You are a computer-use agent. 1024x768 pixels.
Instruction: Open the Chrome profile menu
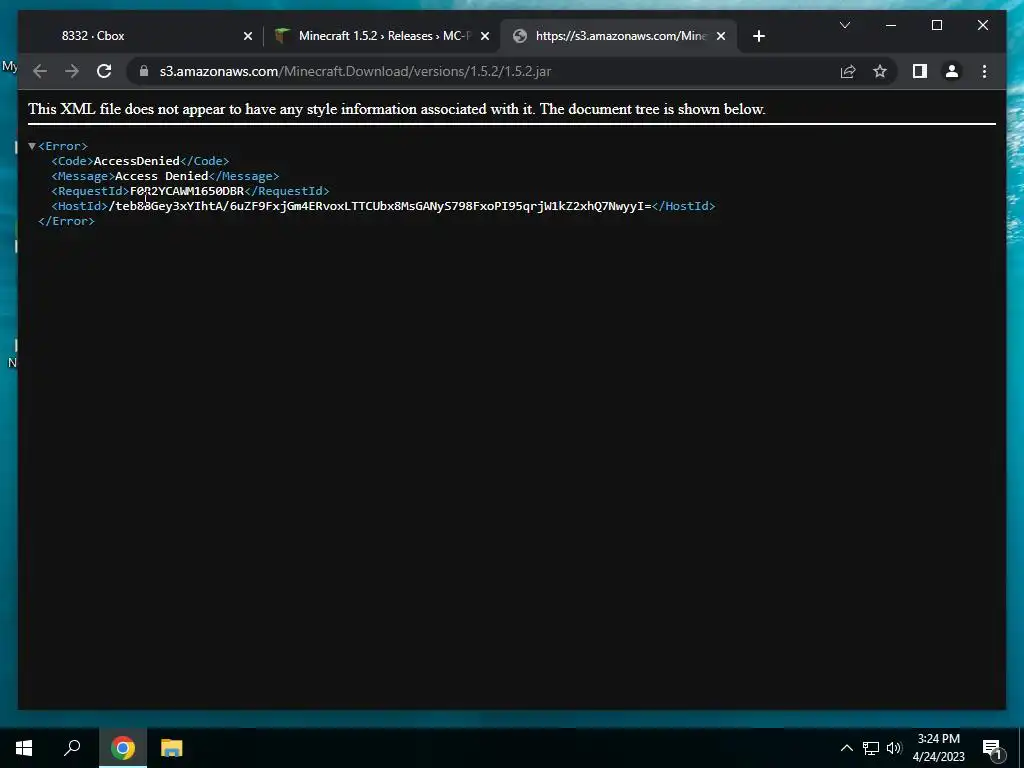tap(952, 71)
